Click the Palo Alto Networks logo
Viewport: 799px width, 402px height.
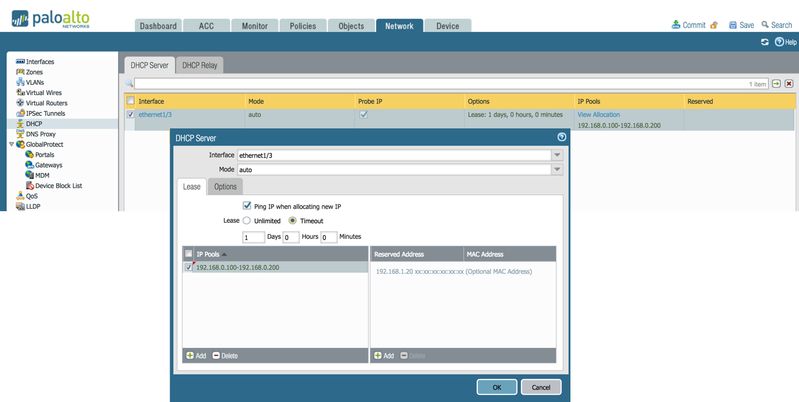coord(50,19)
